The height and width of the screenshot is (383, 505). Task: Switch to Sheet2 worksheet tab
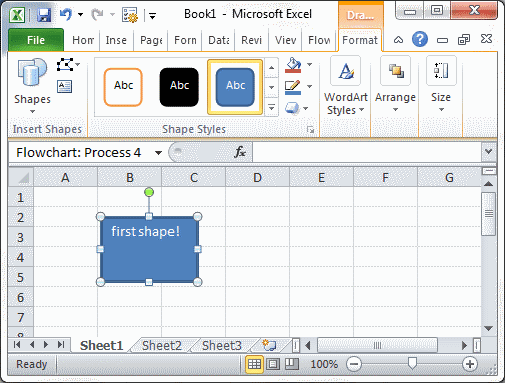tap(162, 345)
